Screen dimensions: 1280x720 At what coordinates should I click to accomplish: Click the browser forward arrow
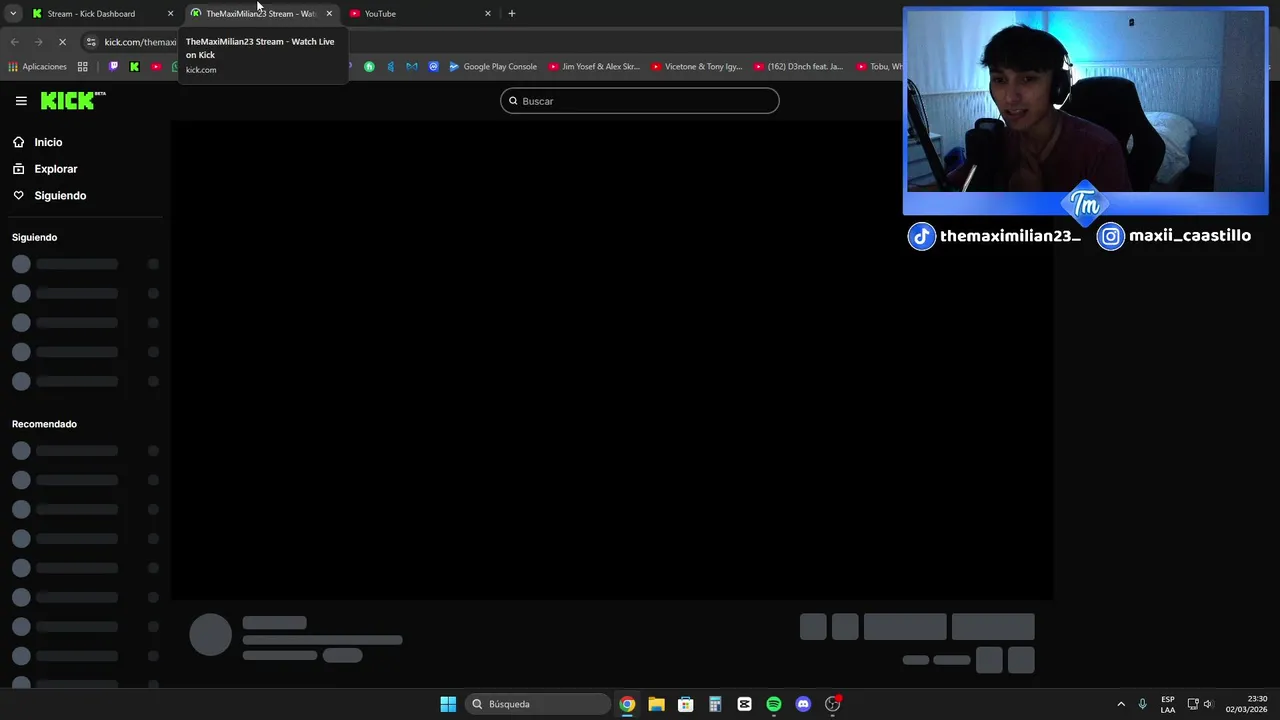pos(38,42)
